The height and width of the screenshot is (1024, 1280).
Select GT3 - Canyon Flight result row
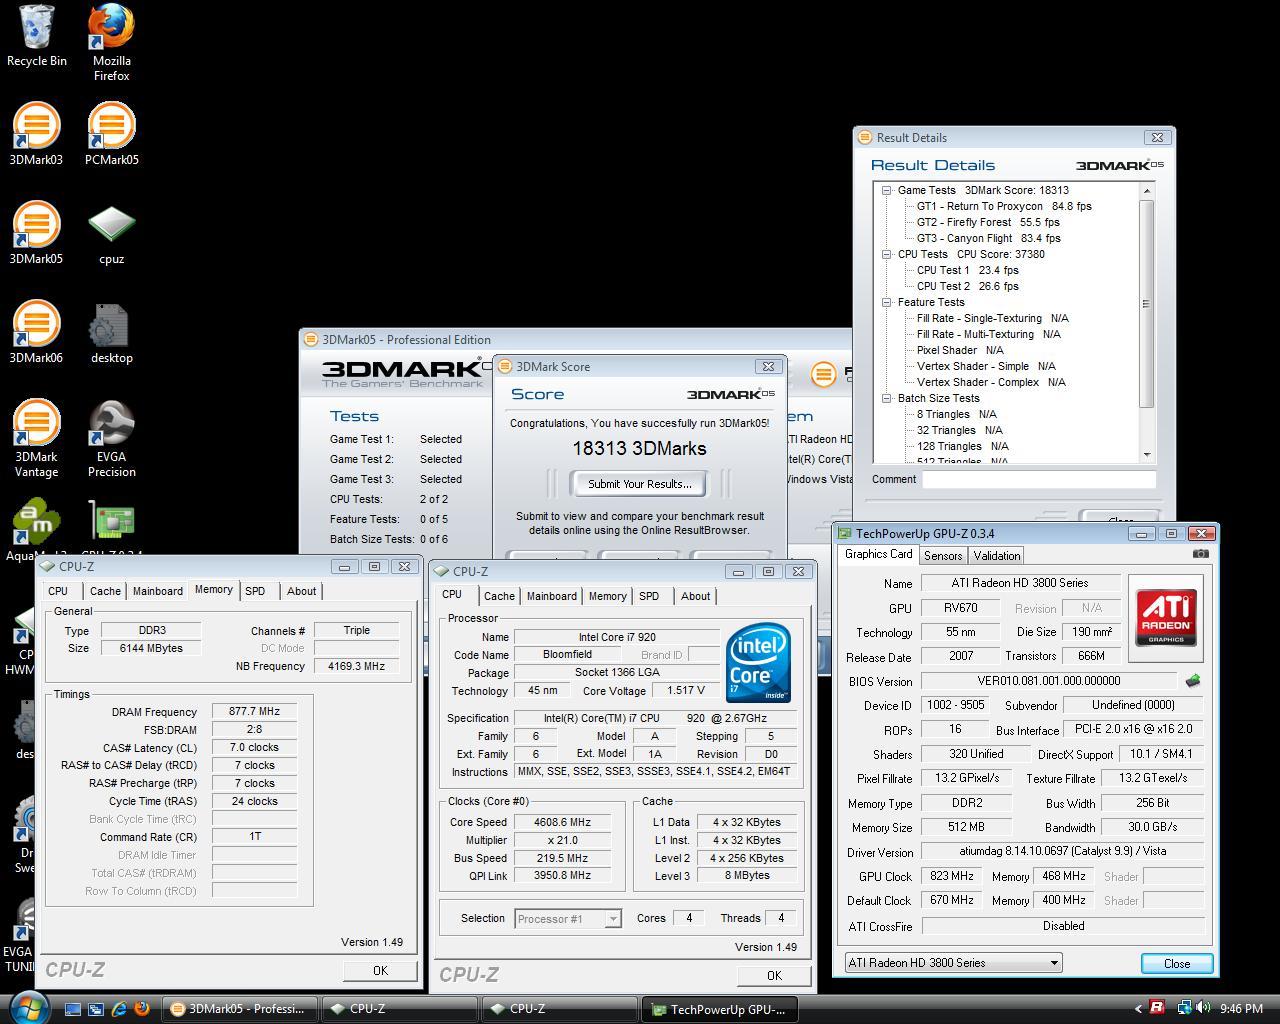point(989,238)
